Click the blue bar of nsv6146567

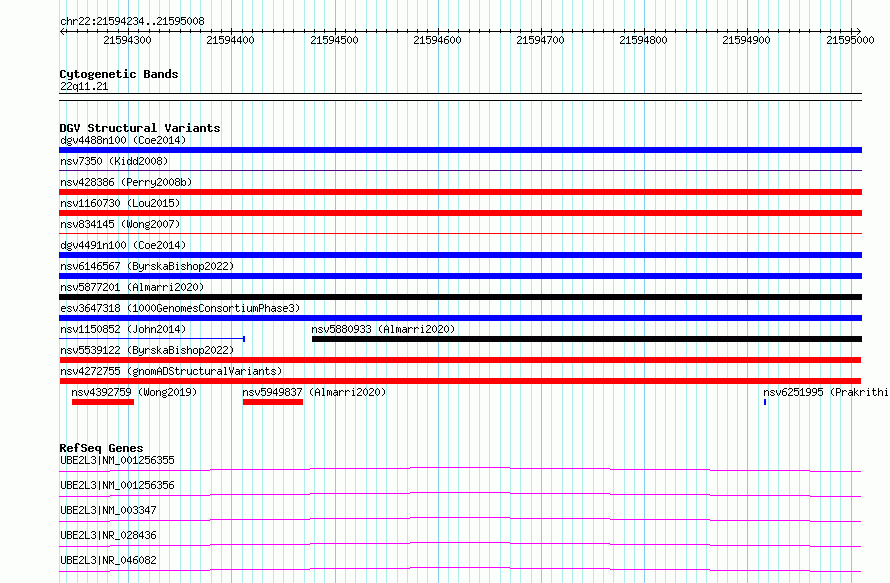pyautogui.click(x=460, y=276)
